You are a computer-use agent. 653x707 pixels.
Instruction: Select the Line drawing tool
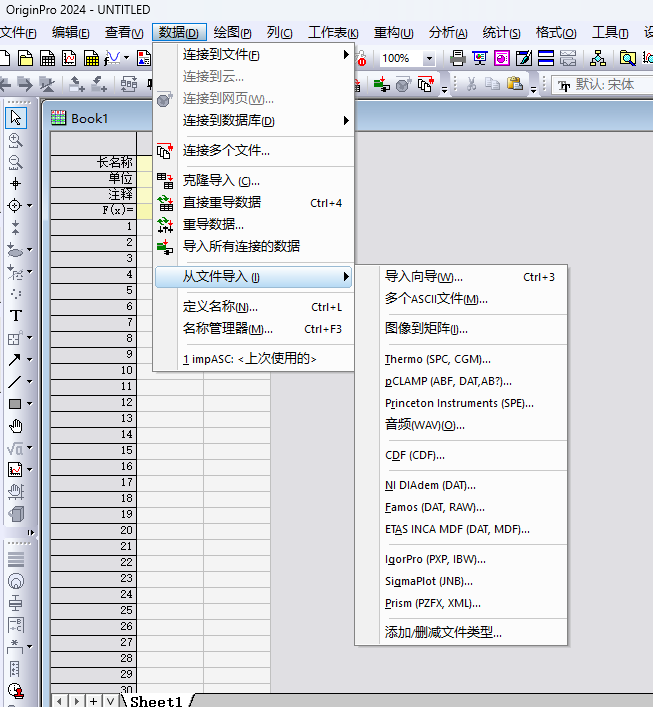15,381
